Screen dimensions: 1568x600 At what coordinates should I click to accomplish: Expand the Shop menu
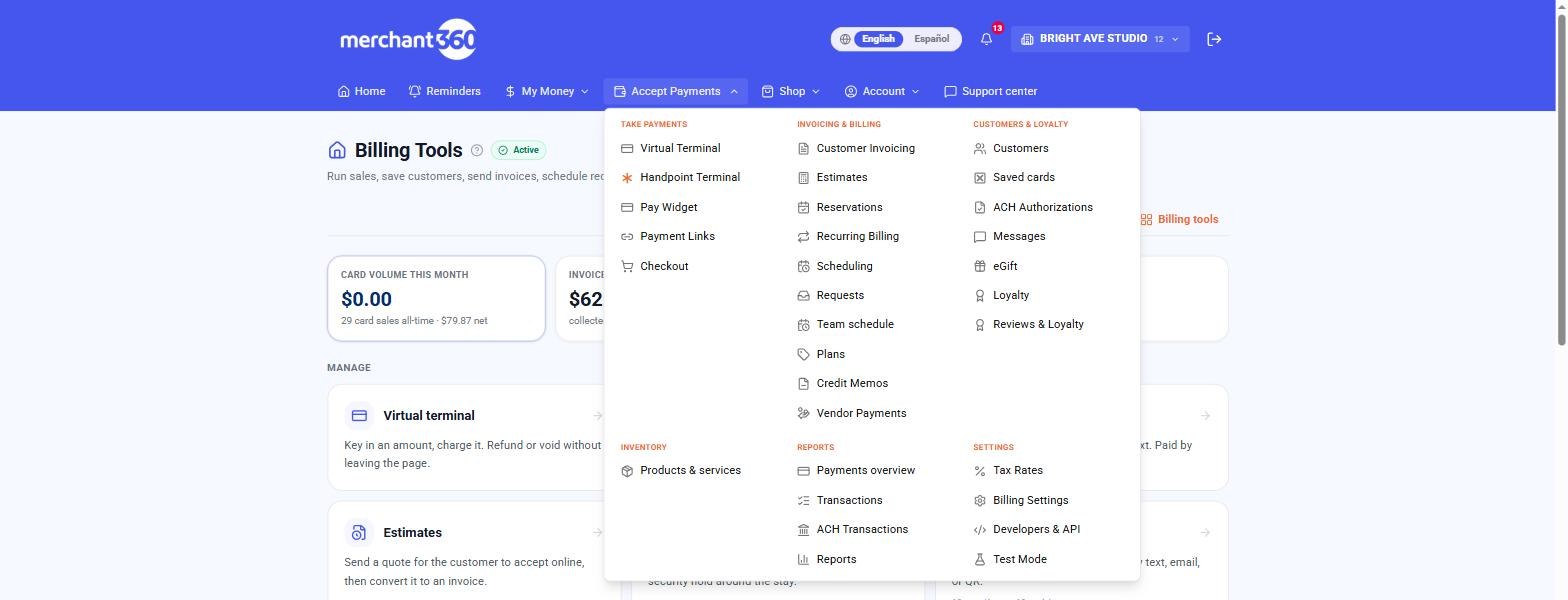(790, 91)
